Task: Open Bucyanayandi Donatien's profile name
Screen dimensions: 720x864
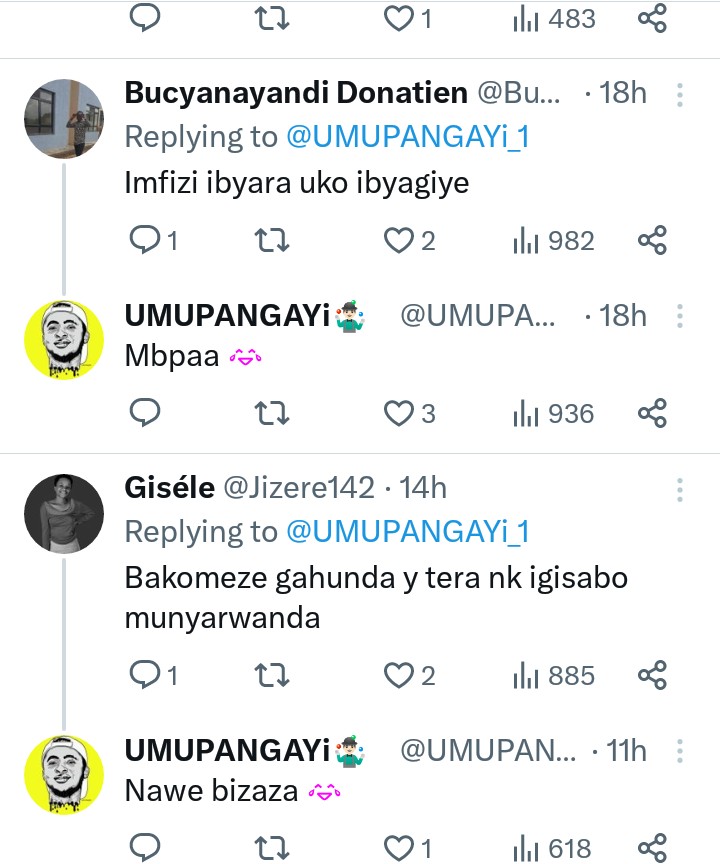Action: tap(296, 94)
